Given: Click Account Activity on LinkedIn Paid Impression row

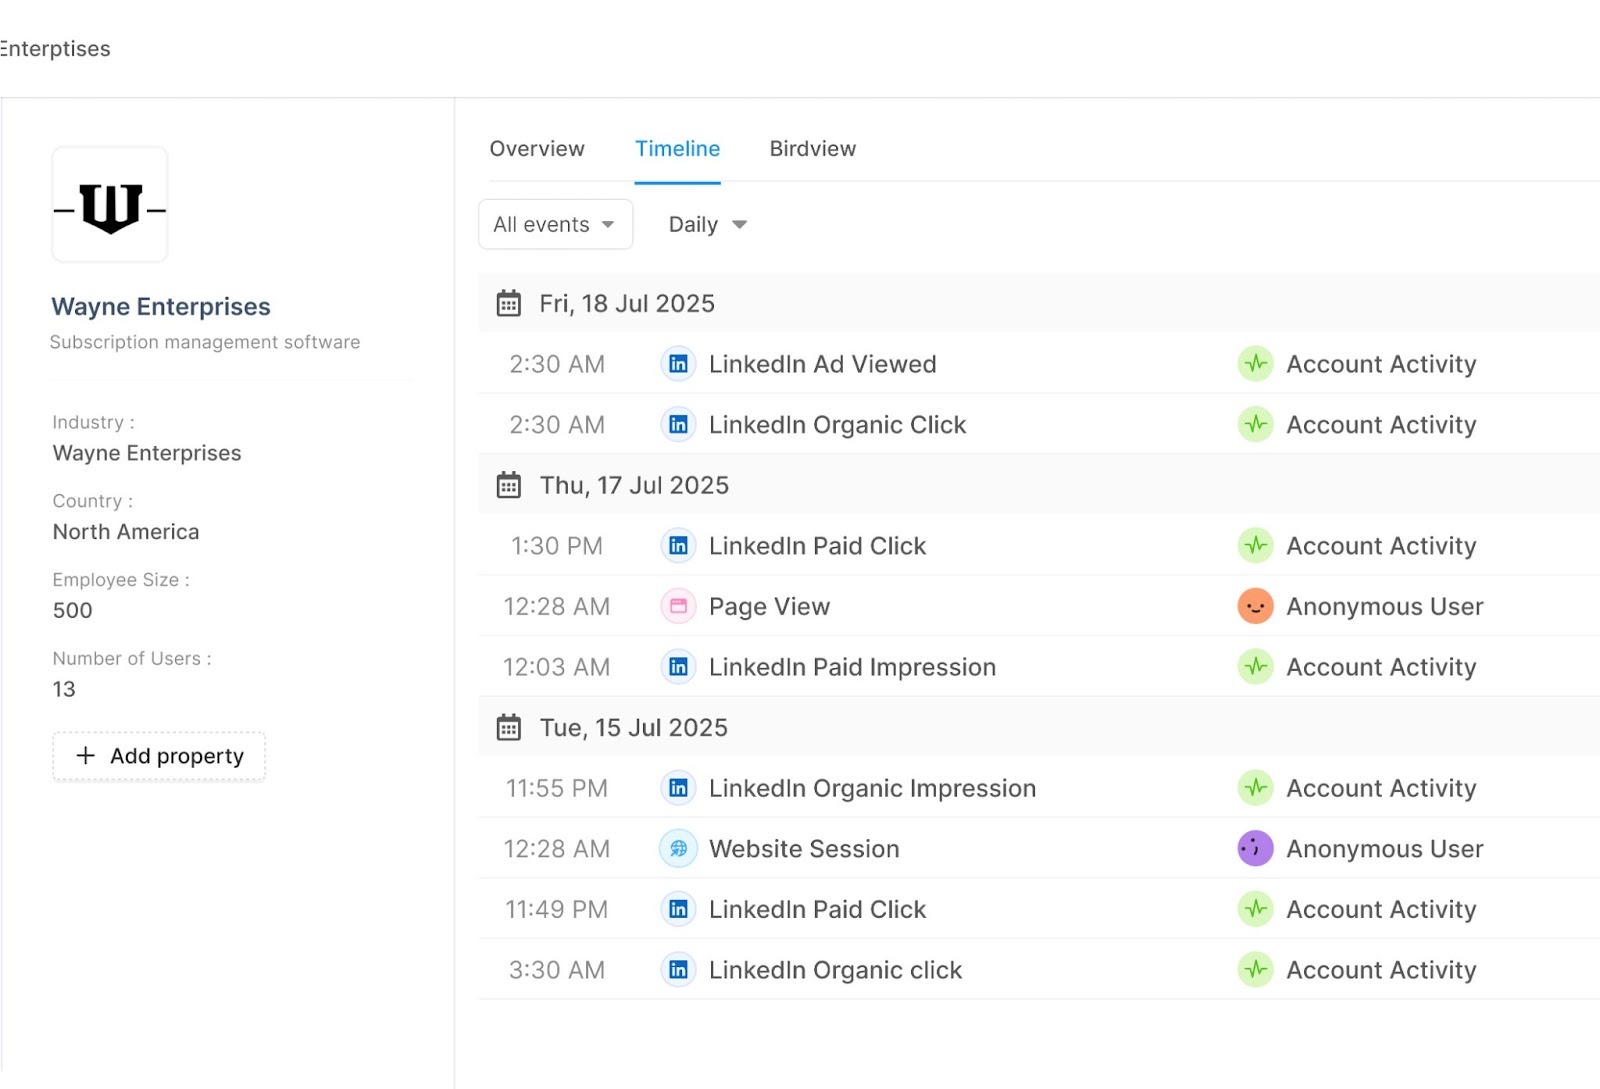Looking at the screenshot, I should pyautogui.click(x=1381, y=667).
